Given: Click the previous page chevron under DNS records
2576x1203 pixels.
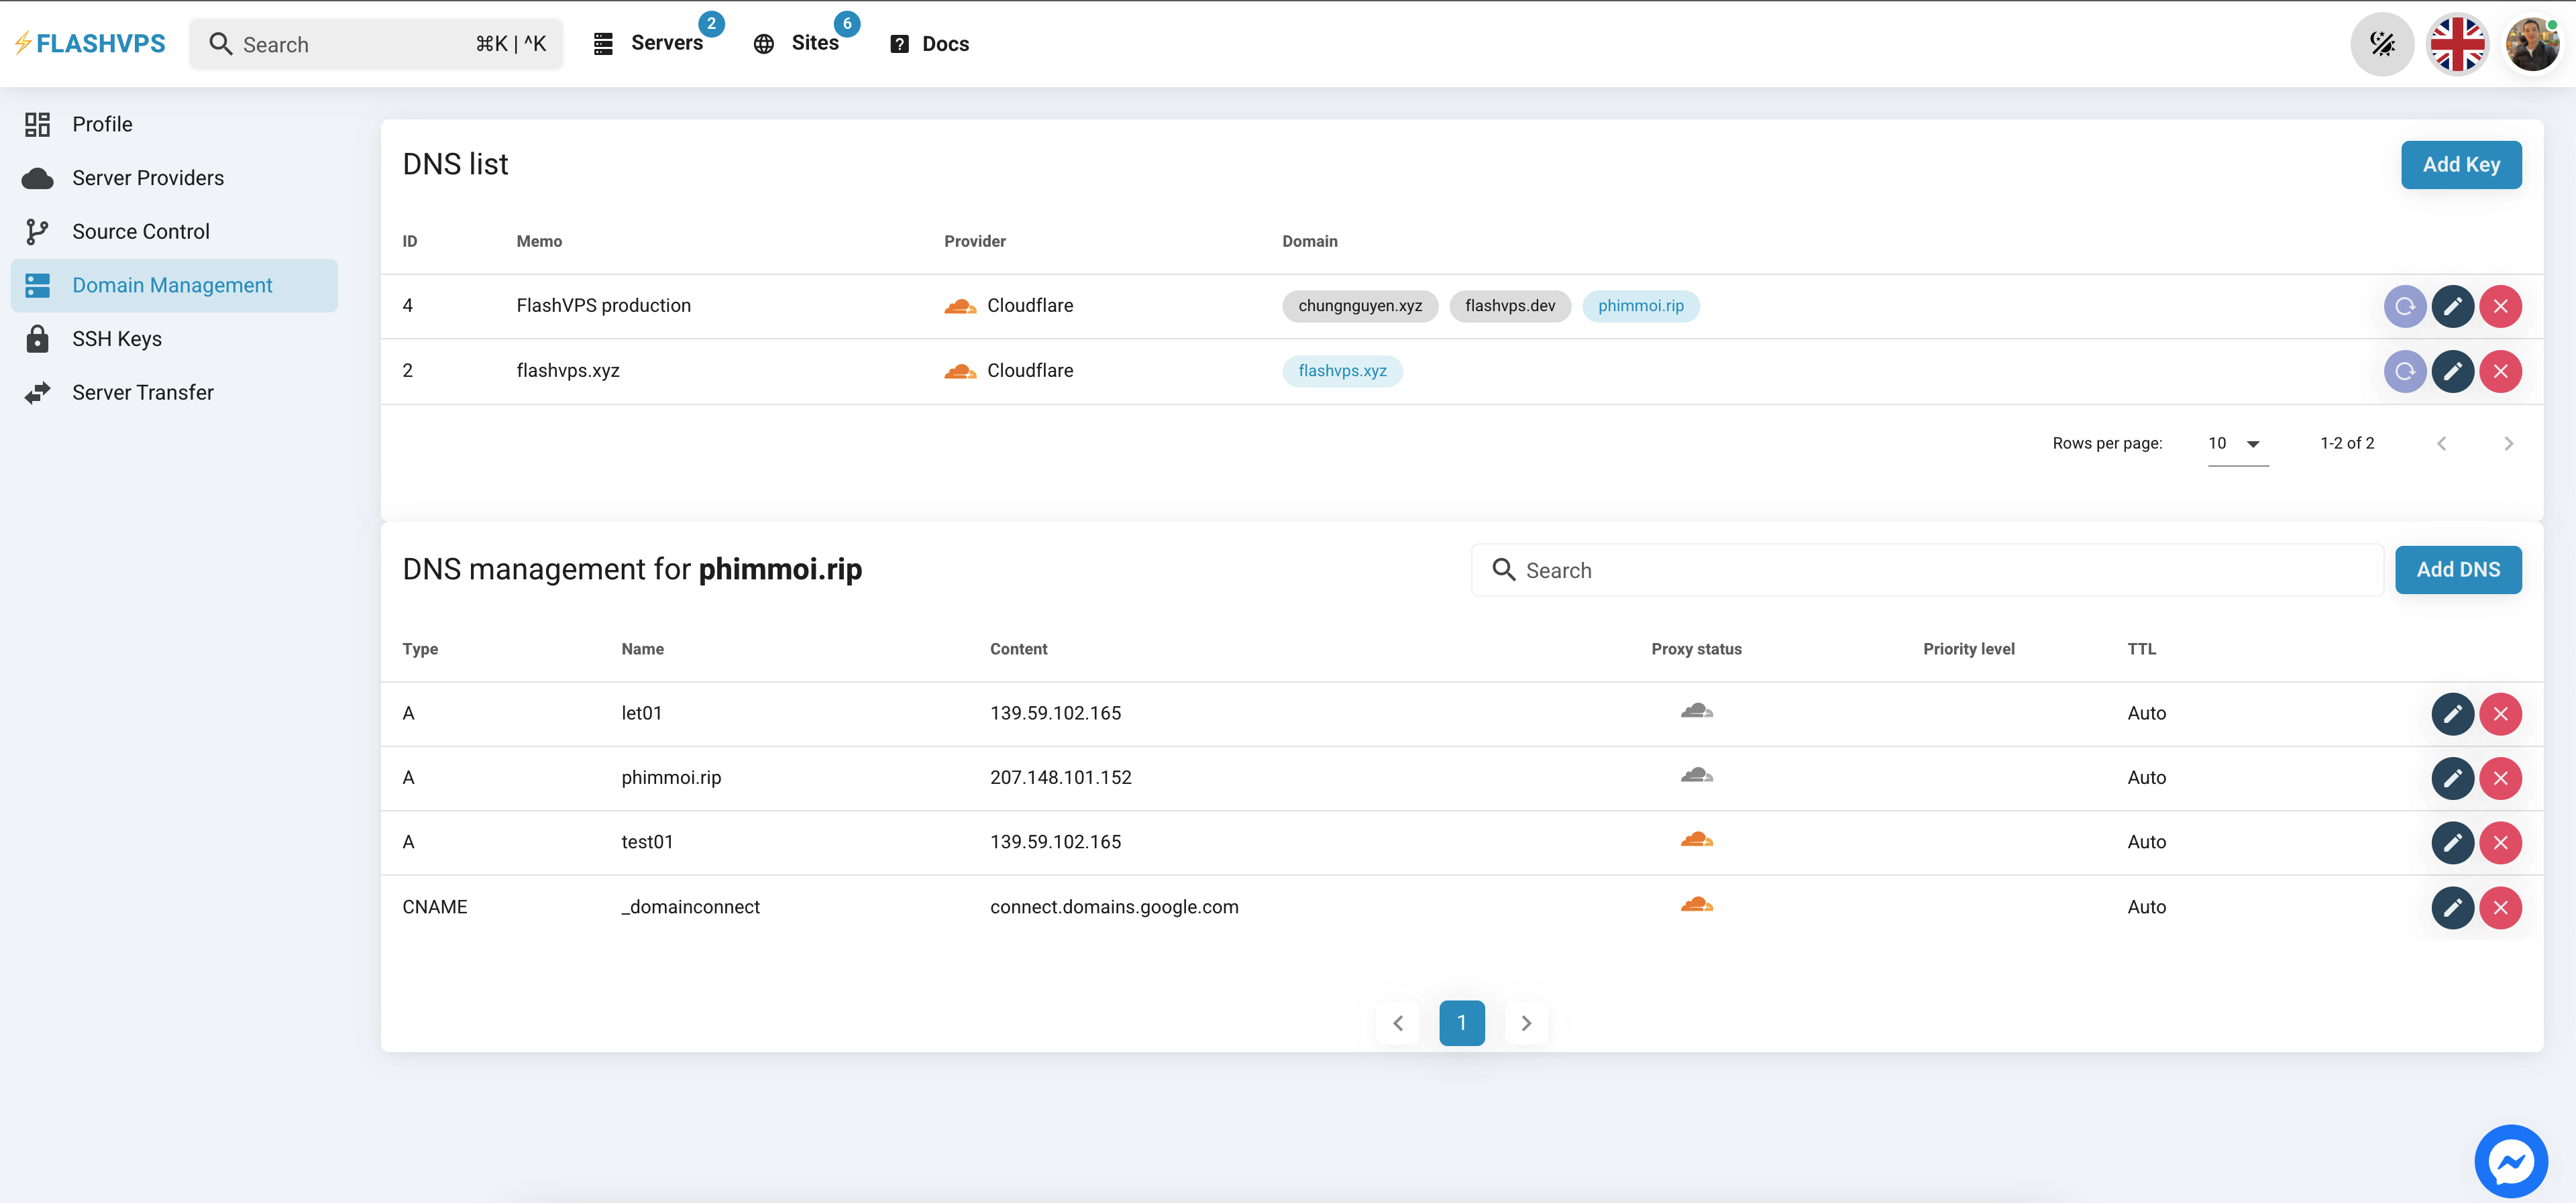Looking at the screenshot, I should tap(1397, 1022).
